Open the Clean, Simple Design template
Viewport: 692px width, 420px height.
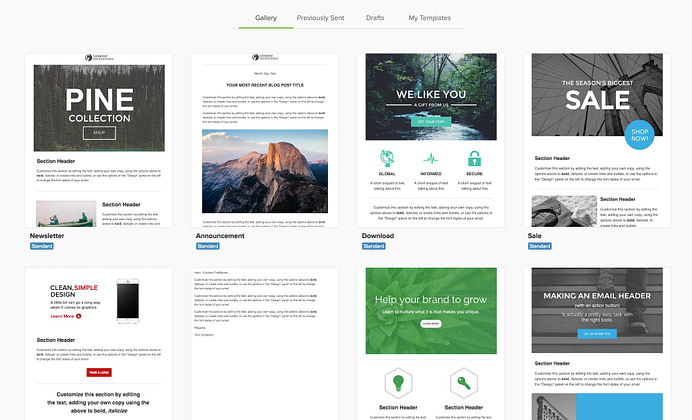point(99,344)
